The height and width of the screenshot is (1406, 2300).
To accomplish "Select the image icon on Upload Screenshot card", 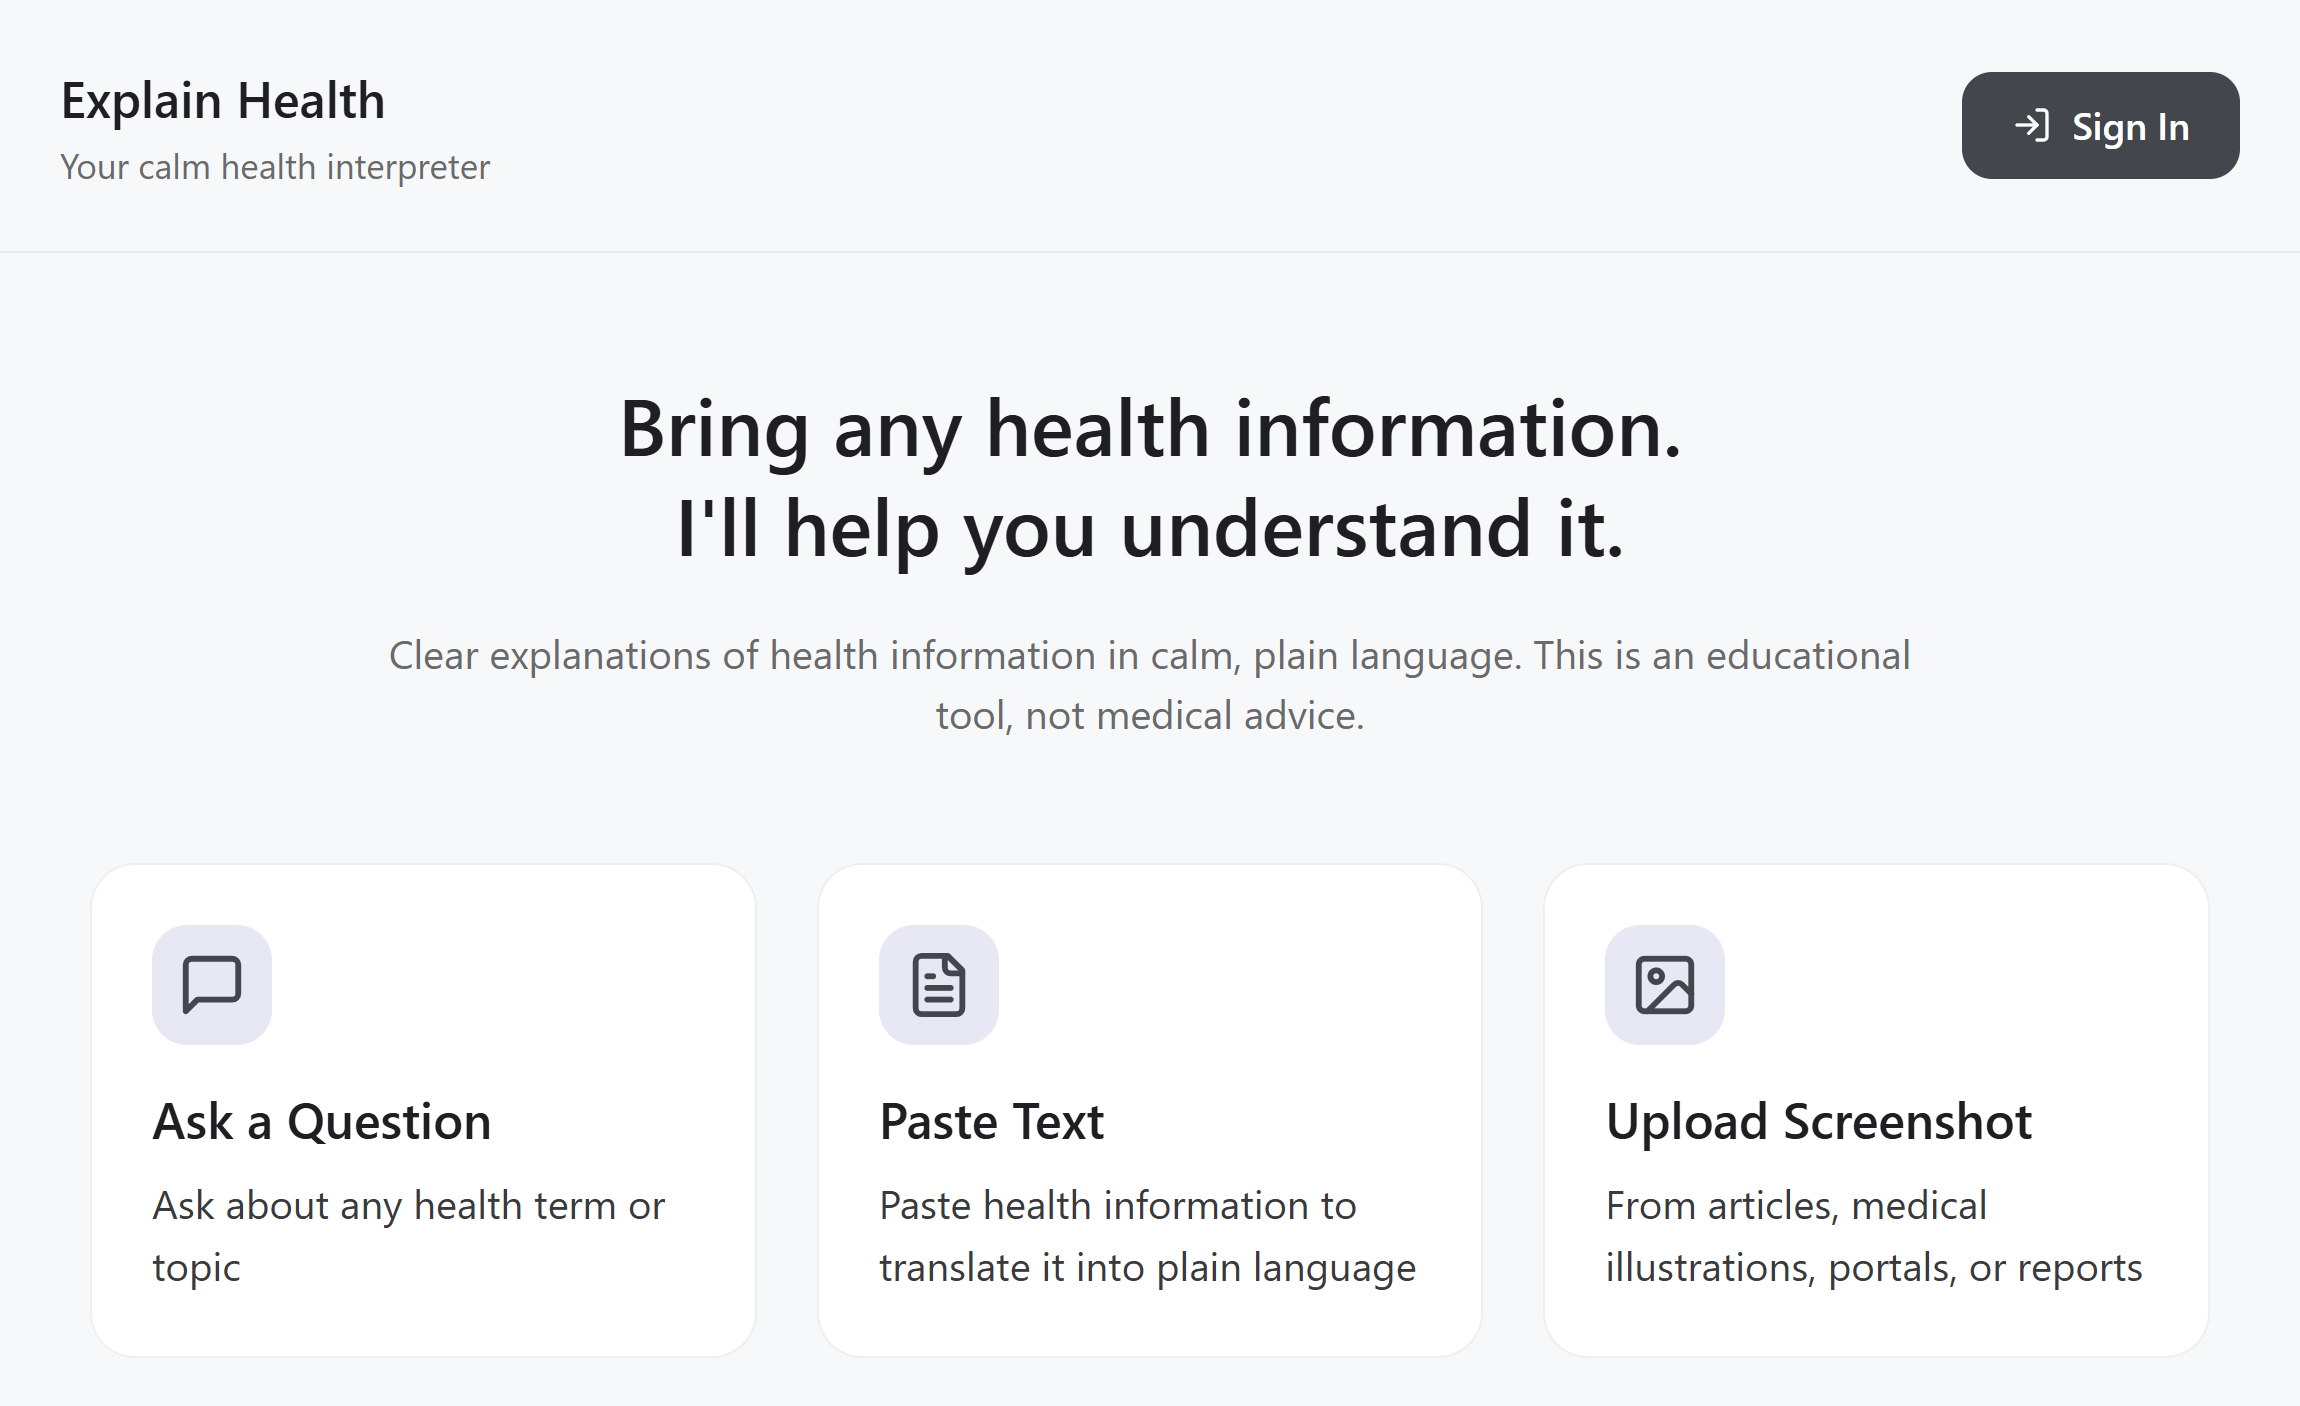I will click(x=1665, y=984).
